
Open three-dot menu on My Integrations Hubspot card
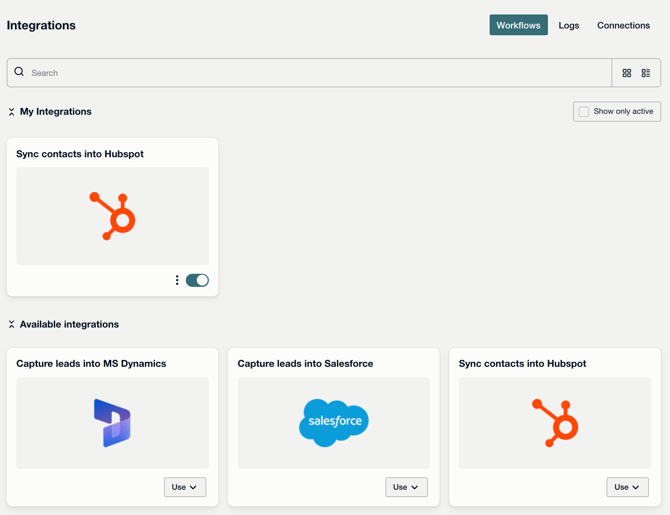(177, 280)
